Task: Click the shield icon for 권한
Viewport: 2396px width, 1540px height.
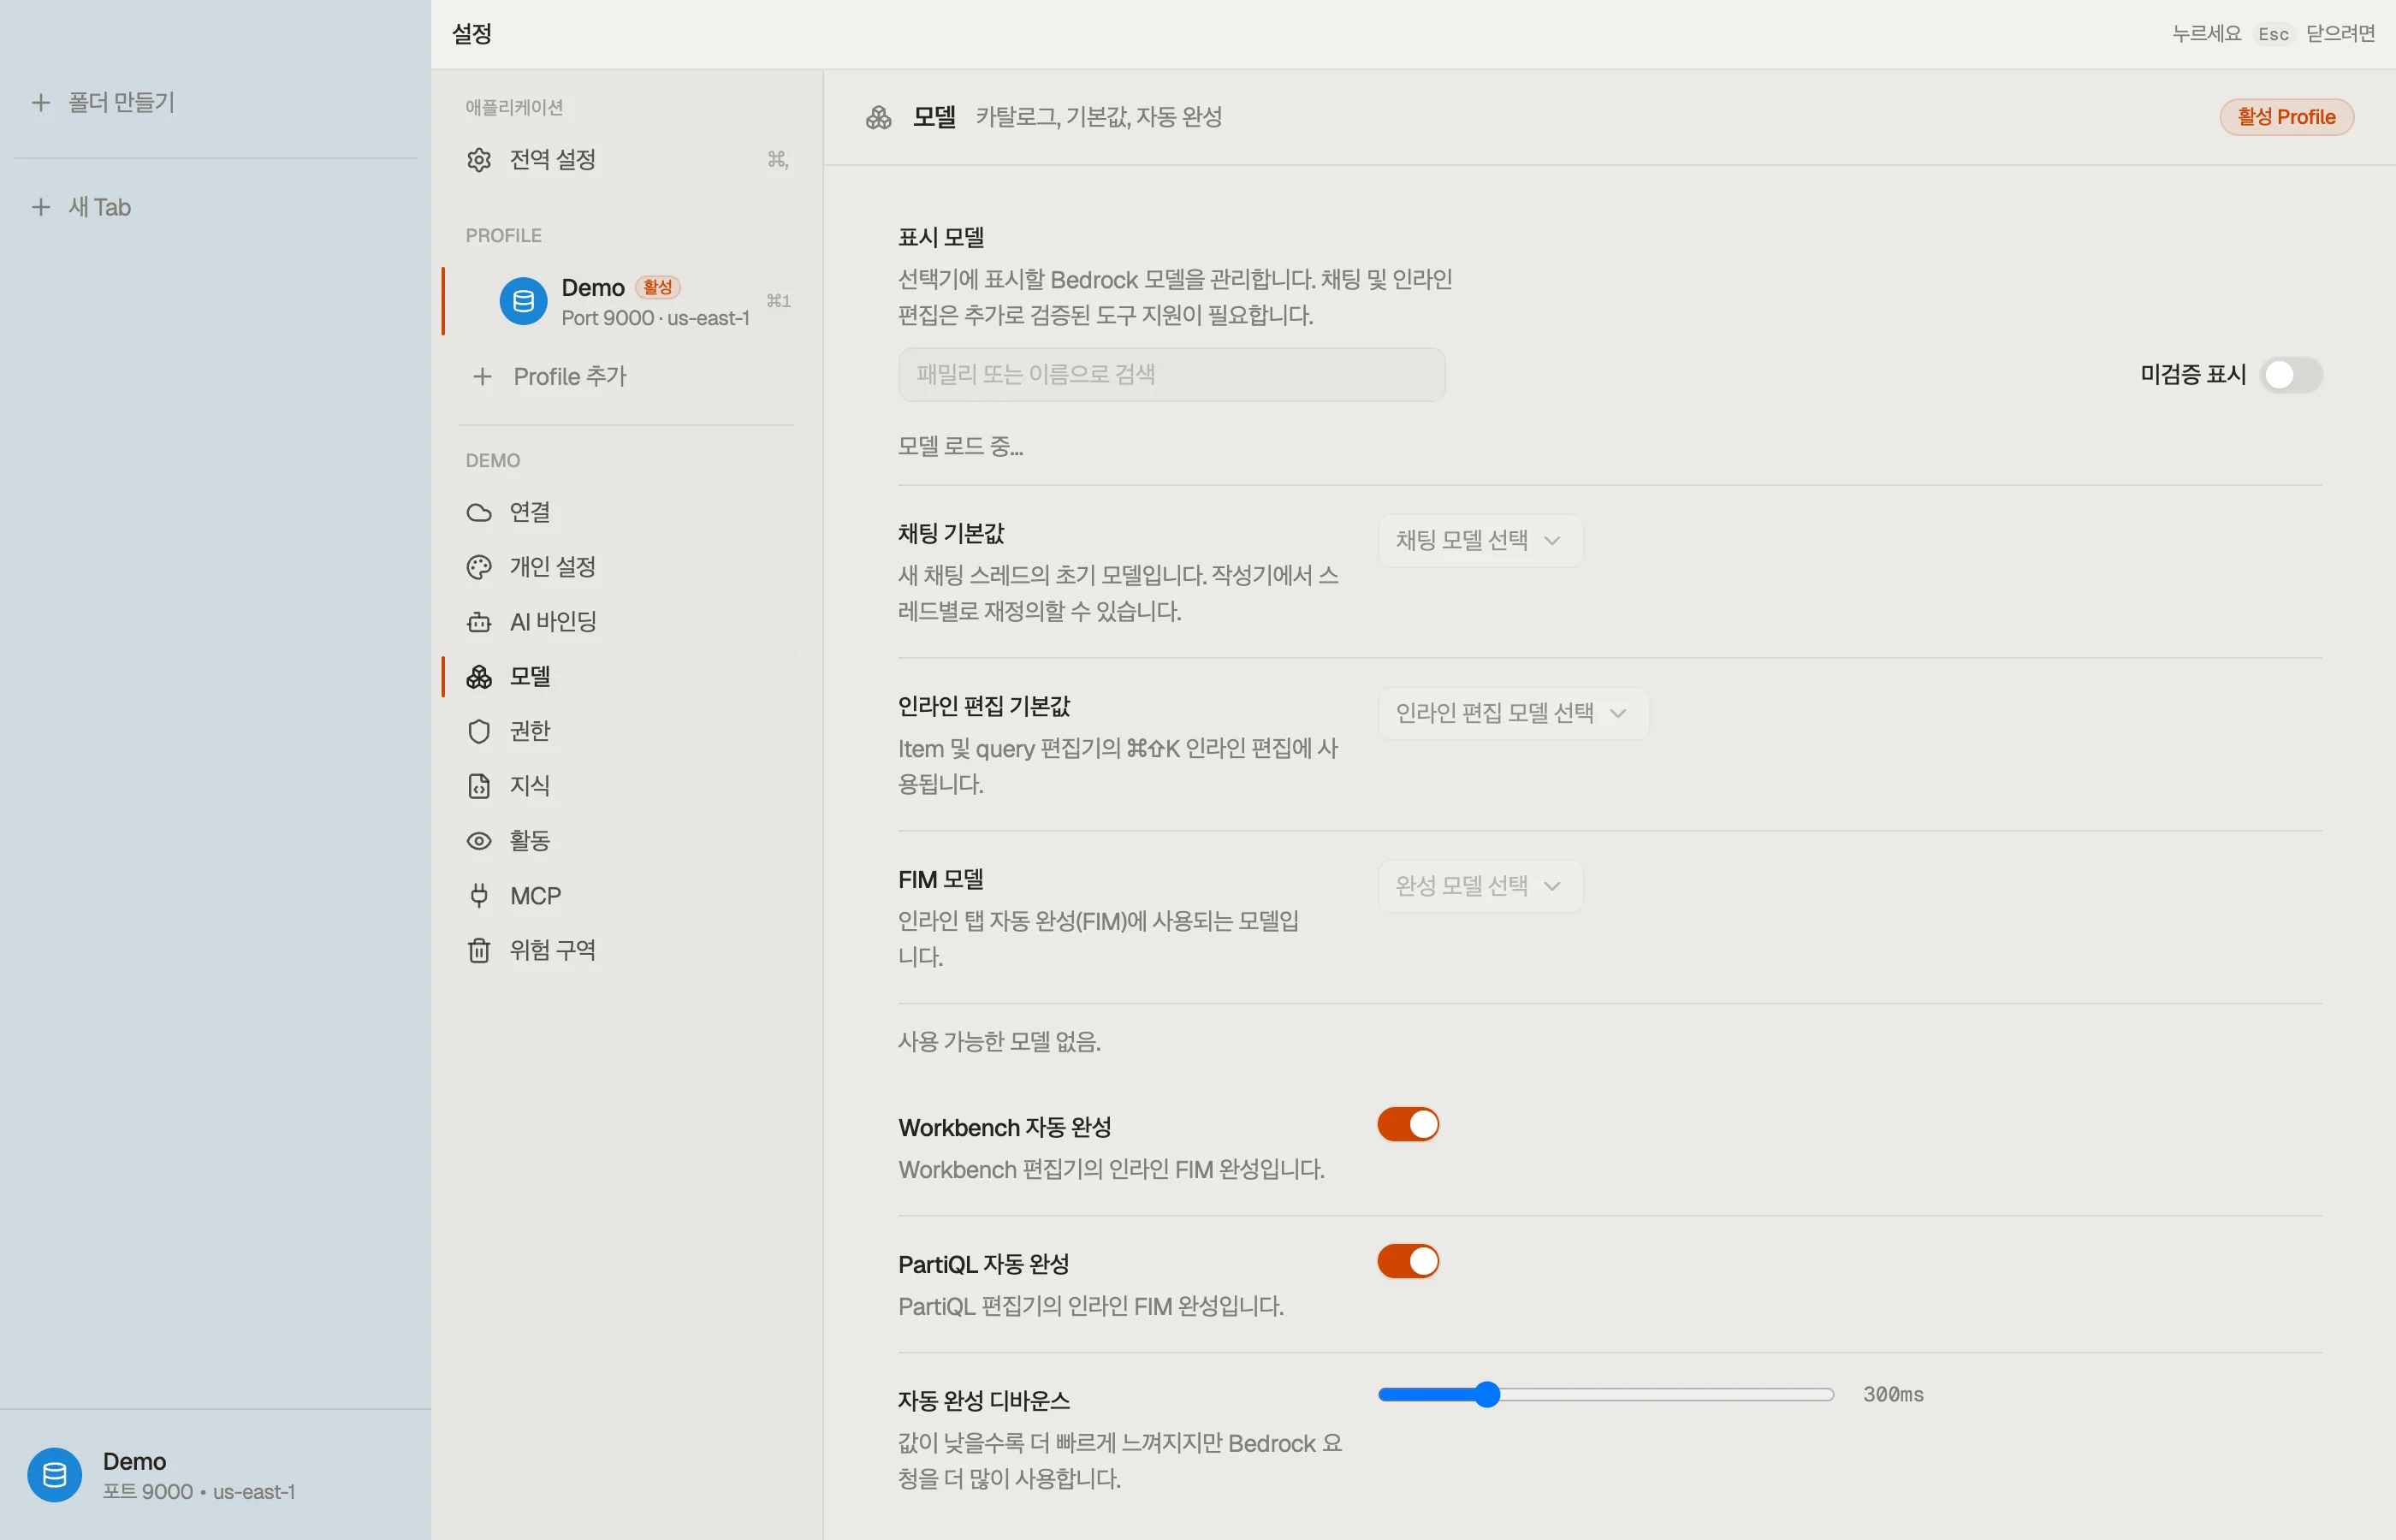Action: pyautogui.click(x=479, y=731)
